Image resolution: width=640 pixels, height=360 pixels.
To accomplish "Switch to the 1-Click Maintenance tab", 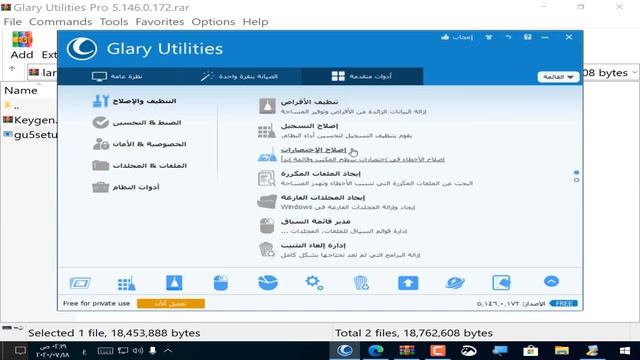I will click(x=240, y=76).
